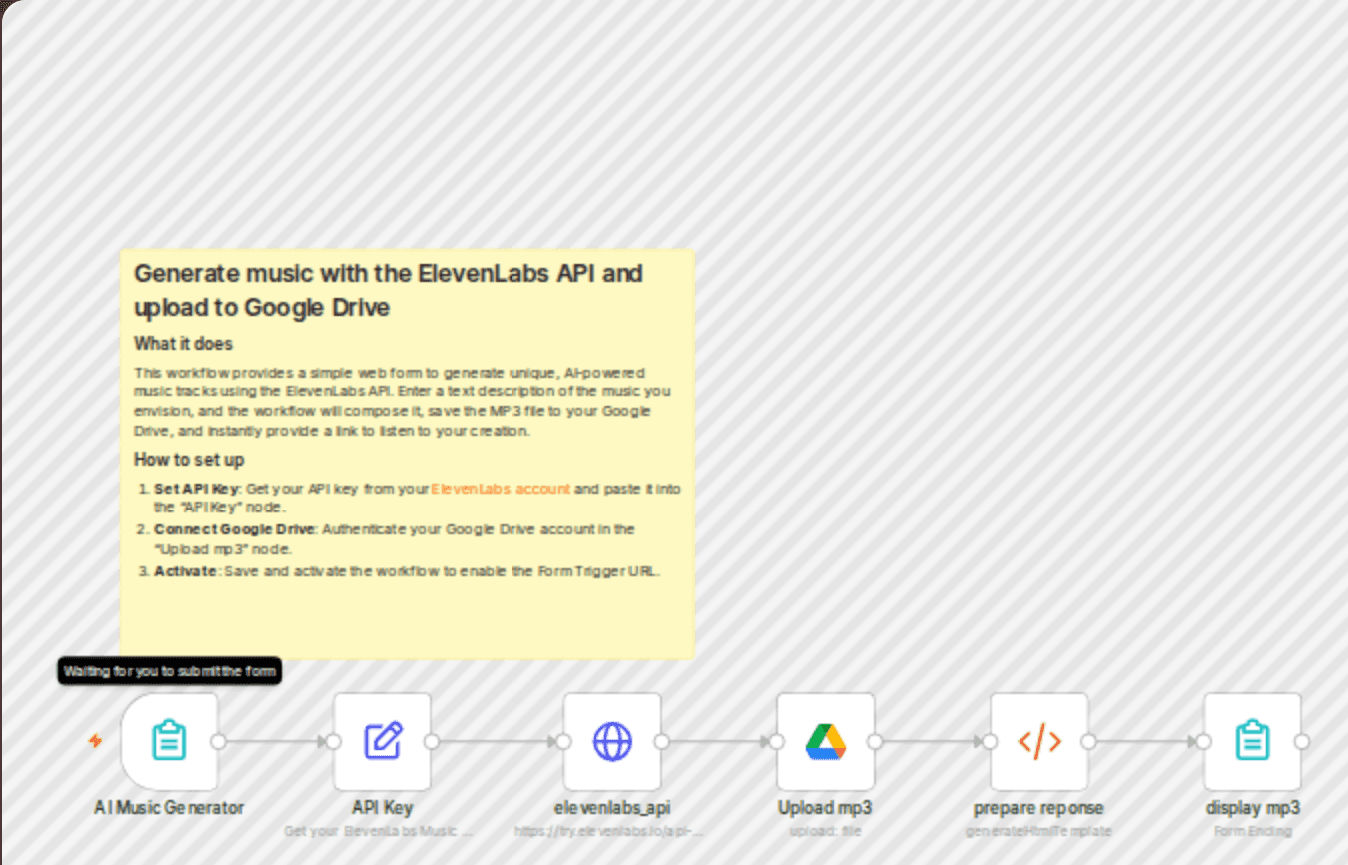The image size is (1348, 865).
Task: Click the 'elevenlabs_api' node label
Action: click(x=612, y=808)
